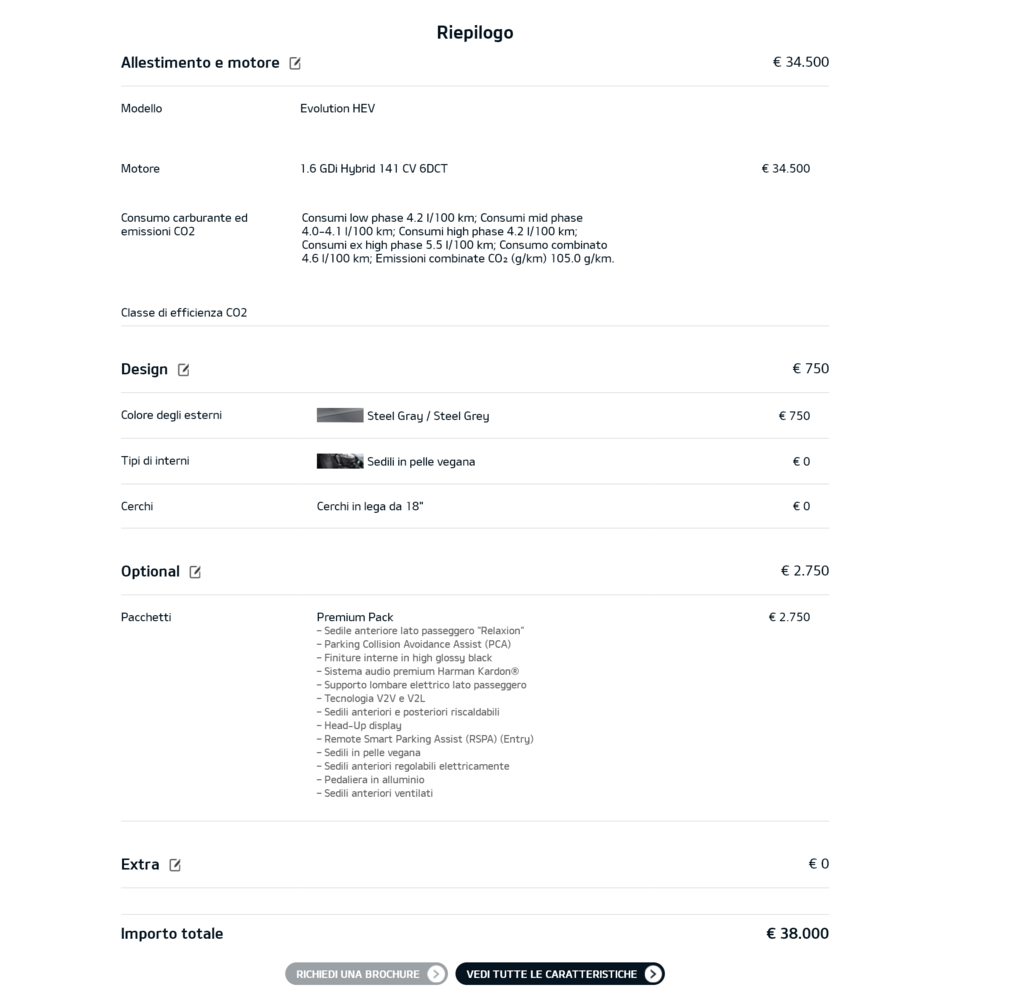Click arrow icon on Vedi tutte le caratteristiche
This screenshot has width=1028, height=1000.
pos(652,974)
